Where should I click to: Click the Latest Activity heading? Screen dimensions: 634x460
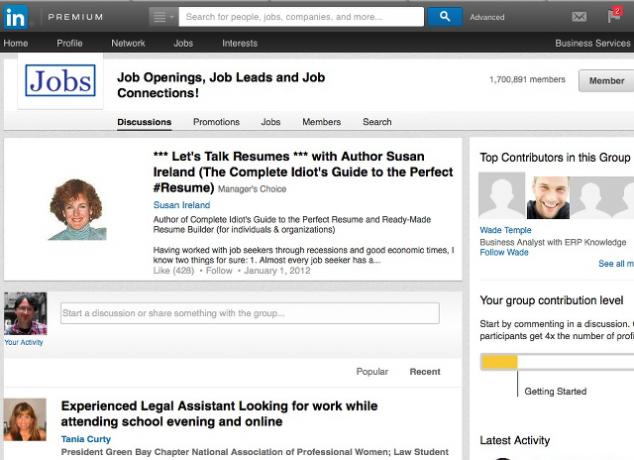515,440
